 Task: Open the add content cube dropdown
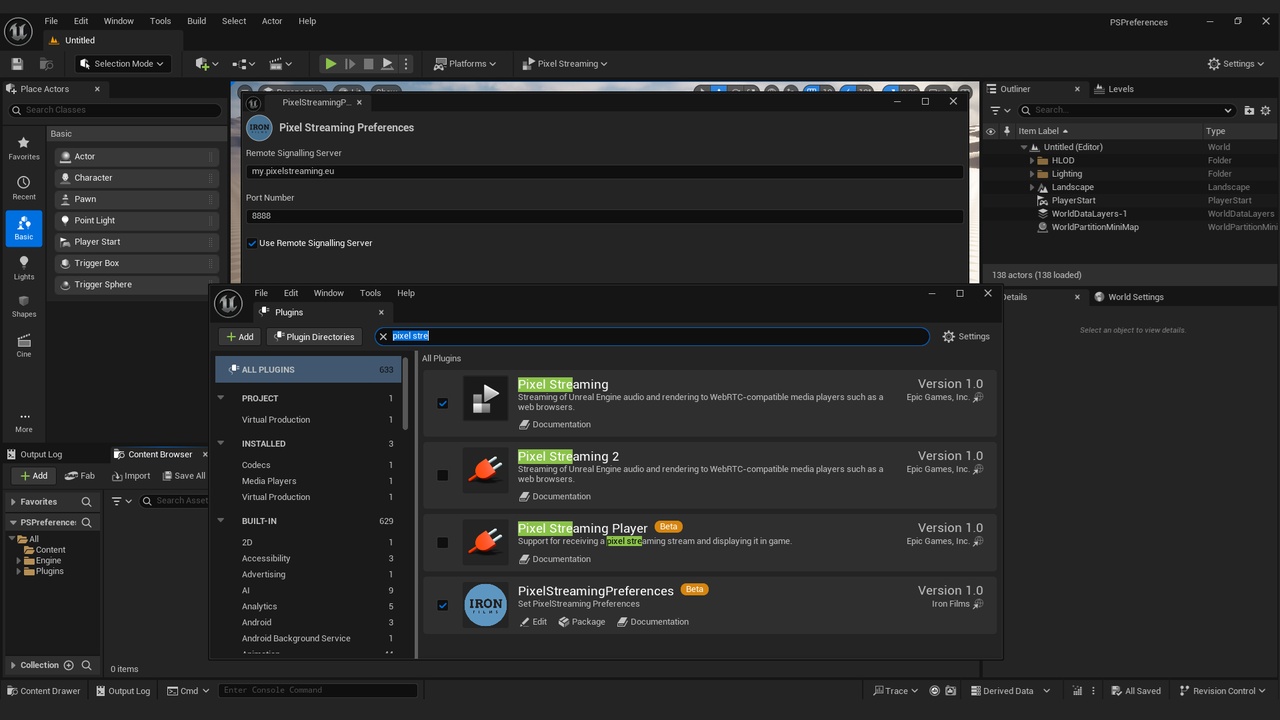pyautogui.click(x=207, y=64)
